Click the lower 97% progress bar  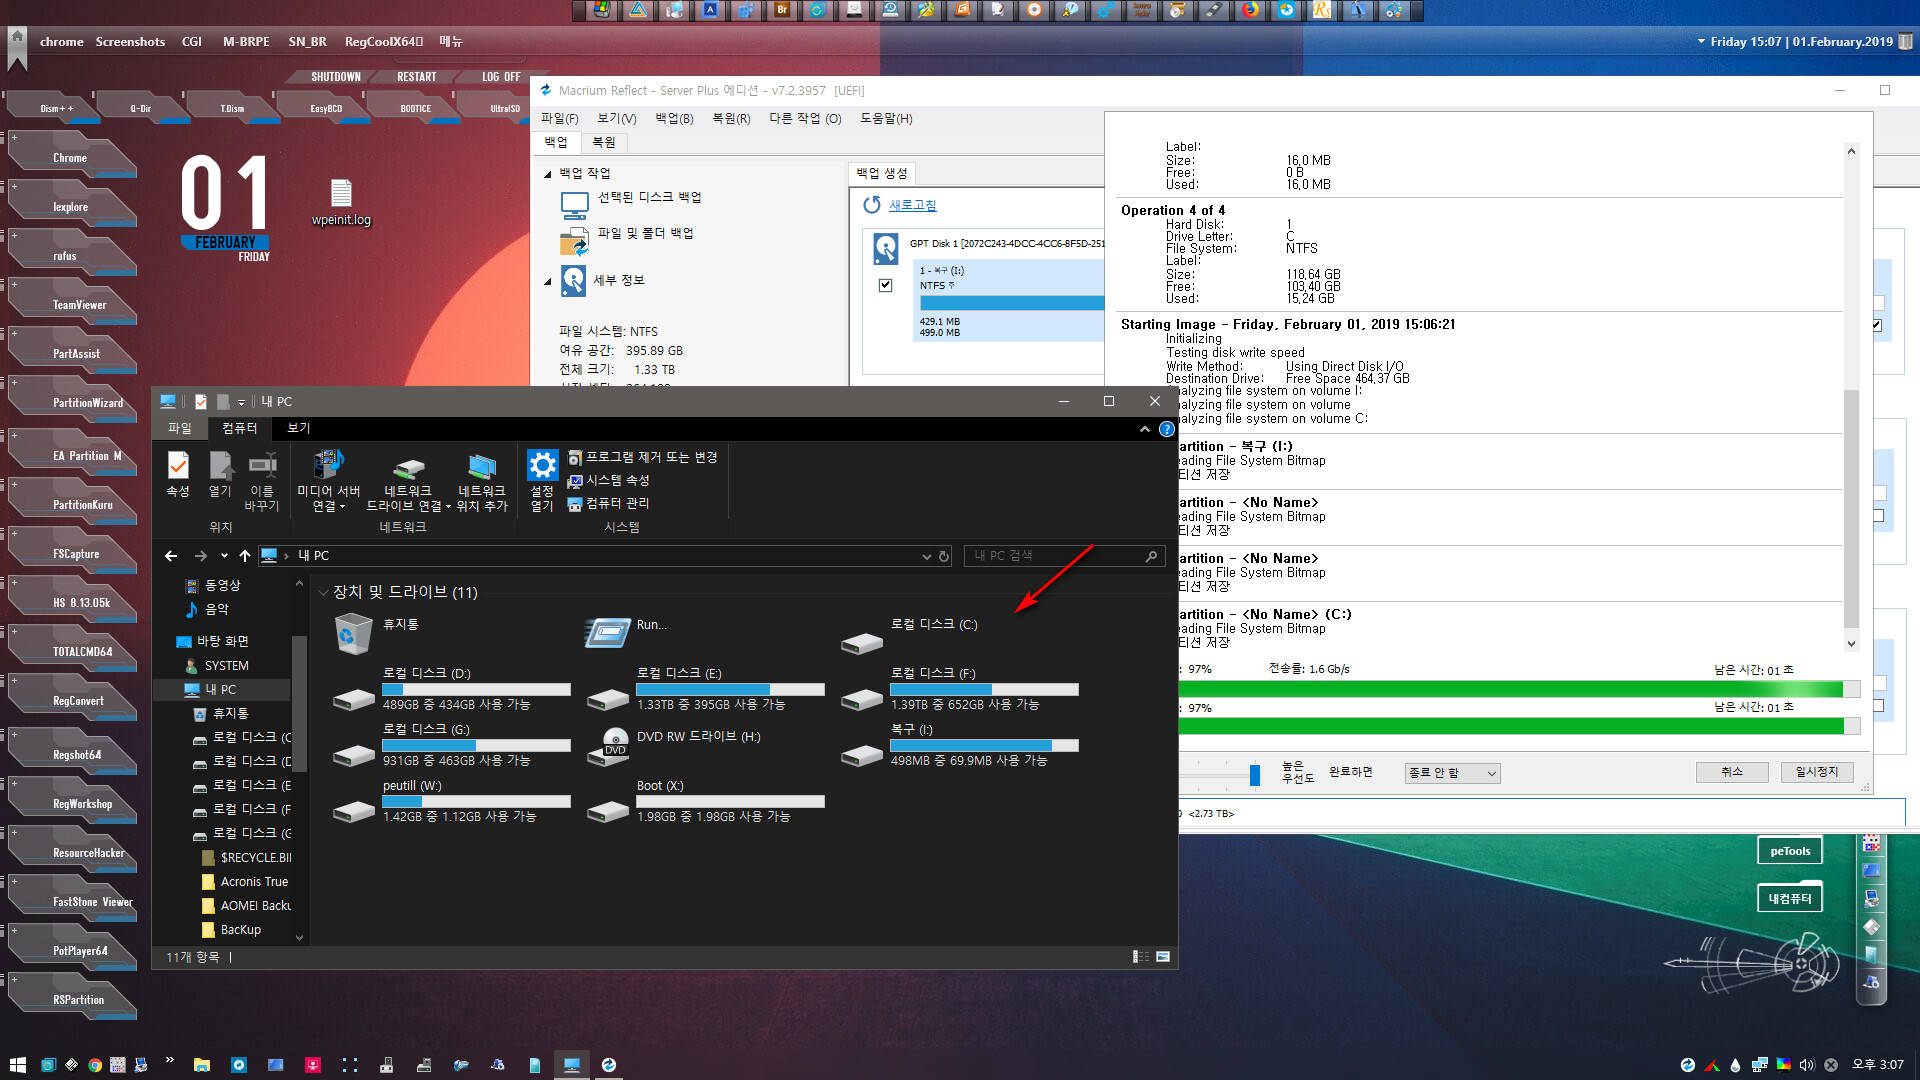(x=1519, y=726)
